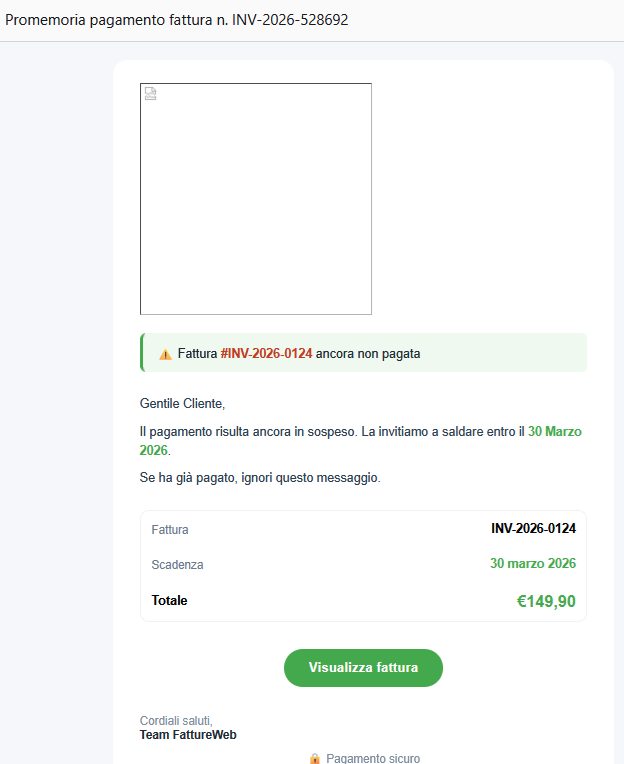Click the Cordiali saluti closing line

click(x=176, y=721)
